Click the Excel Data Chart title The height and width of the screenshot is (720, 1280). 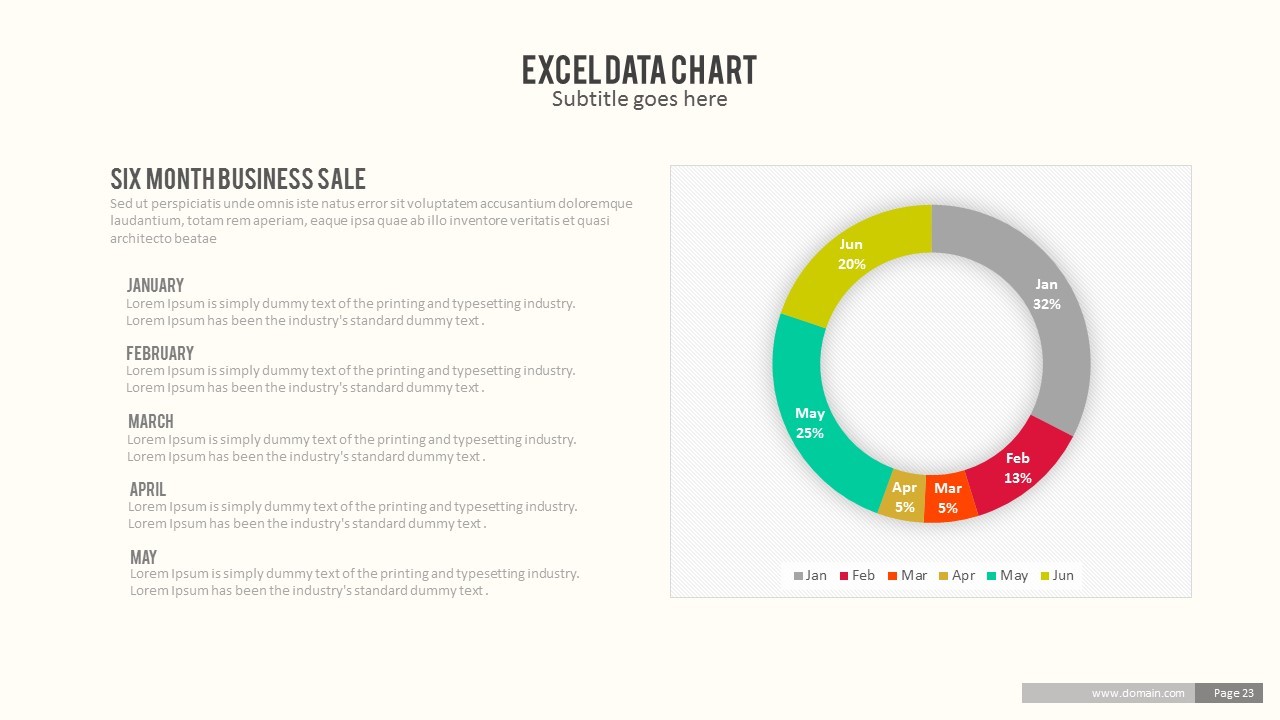[639, 70]
